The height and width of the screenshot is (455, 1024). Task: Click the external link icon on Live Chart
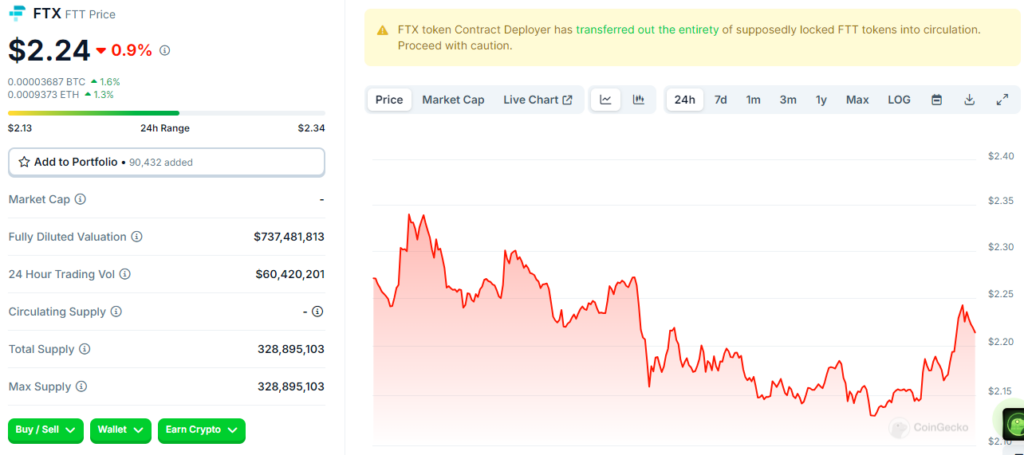point(568,100)
